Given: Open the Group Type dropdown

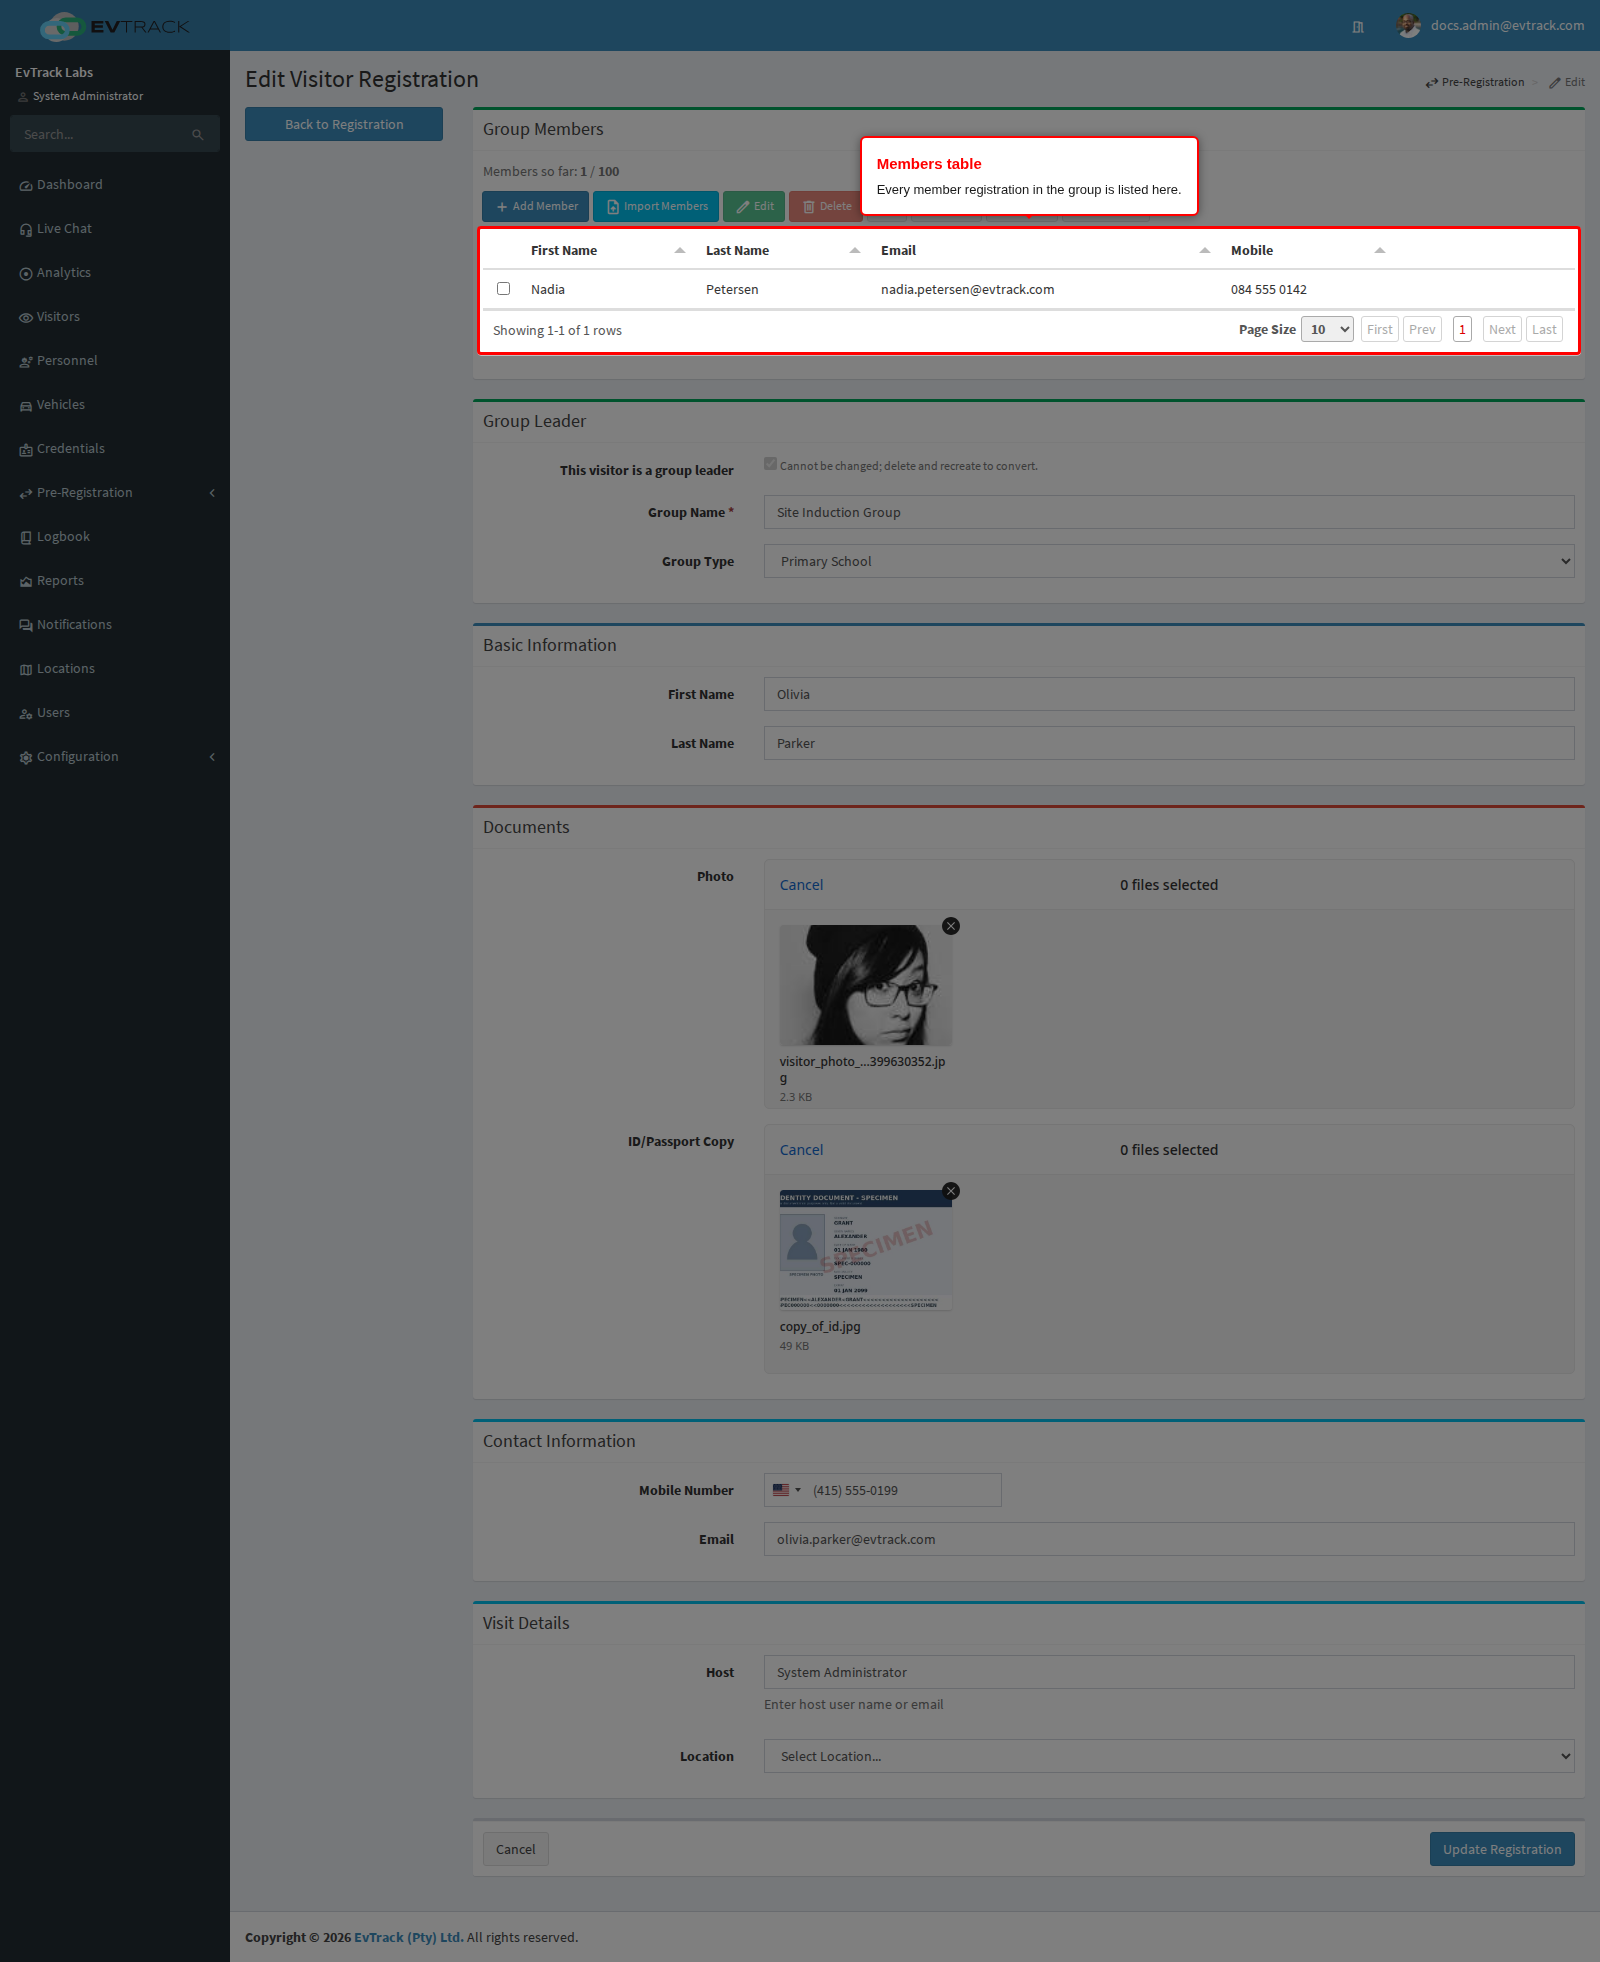Looking at the screenshot, I should click(x=1169, y=561).
